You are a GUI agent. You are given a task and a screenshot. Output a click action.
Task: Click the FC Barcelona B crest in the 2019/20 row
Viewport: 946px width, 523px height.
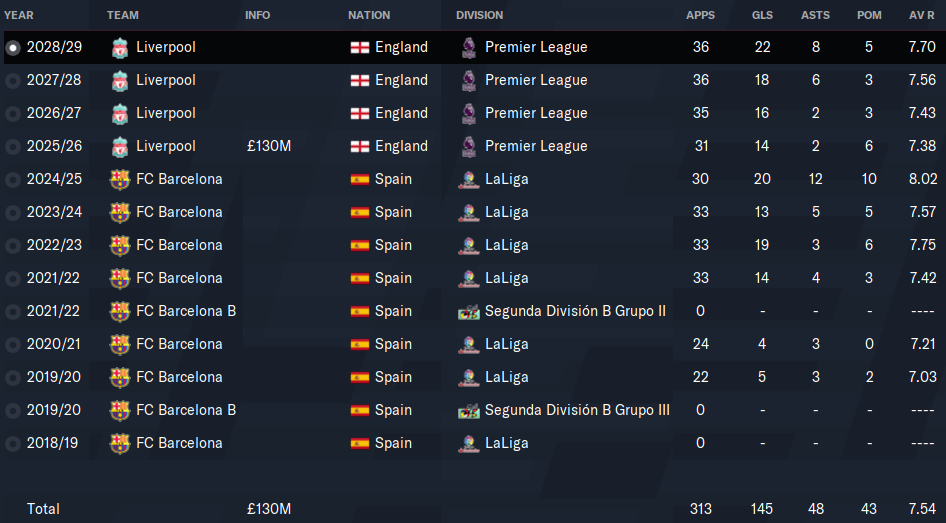pyautogui.click(x=119, y=410)
